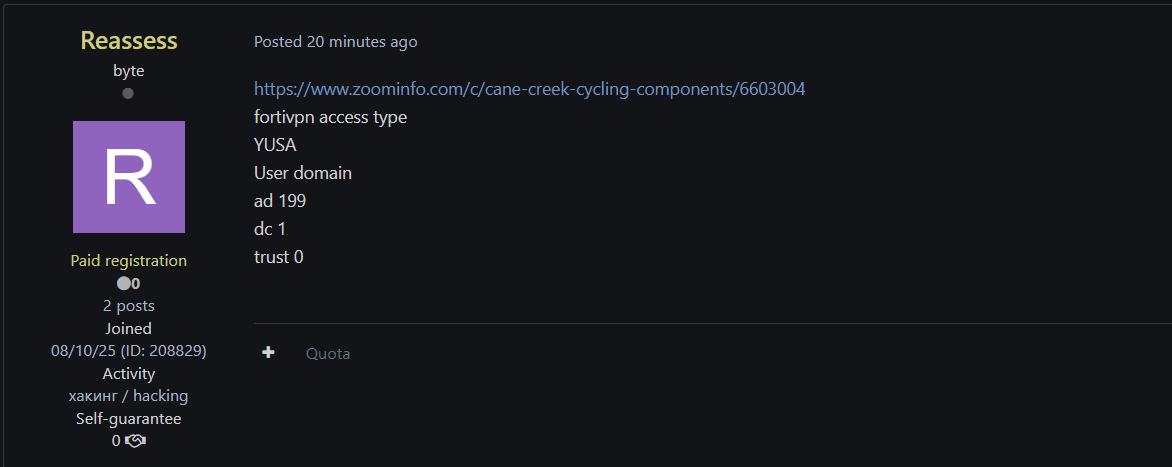Click the 'fortivpn access type' text line

(330, 117)
